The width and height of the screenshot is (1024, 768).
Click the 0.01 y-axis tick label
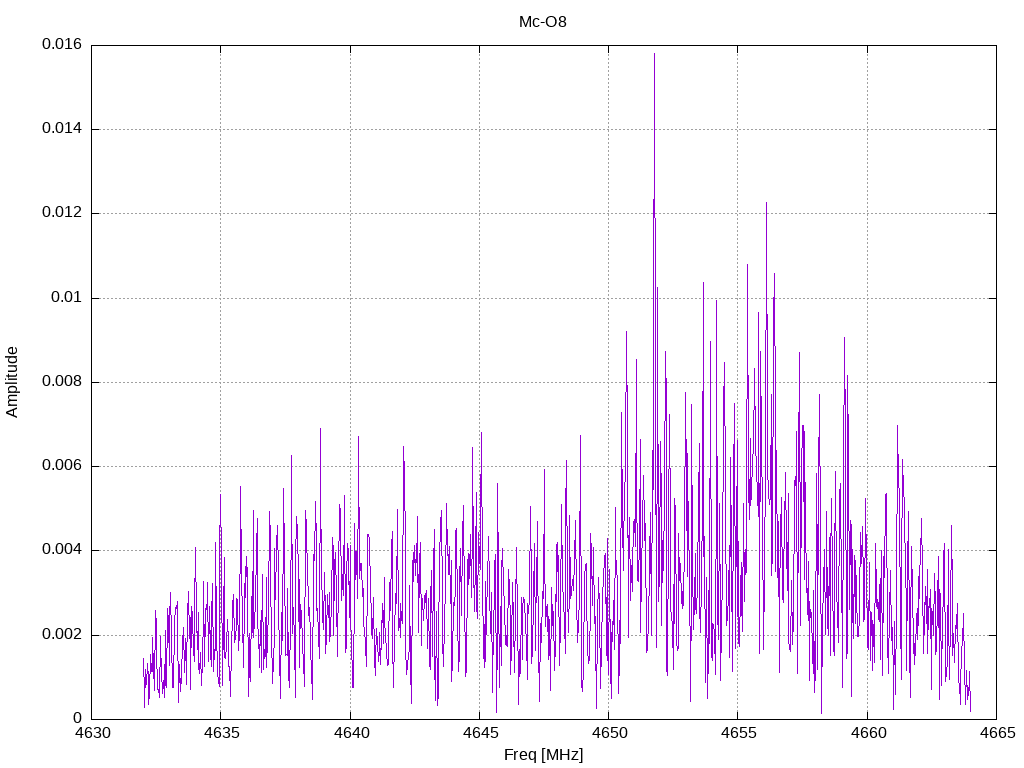click(x=67, y=298)
